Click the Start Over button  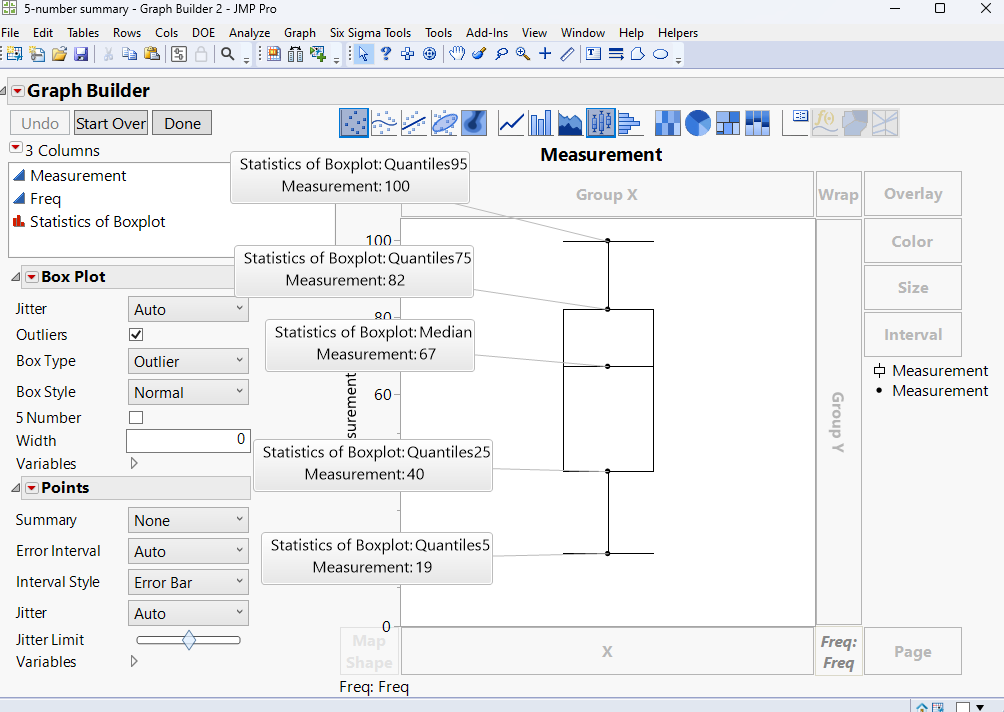pyautogui.click(x=110, y=124)
